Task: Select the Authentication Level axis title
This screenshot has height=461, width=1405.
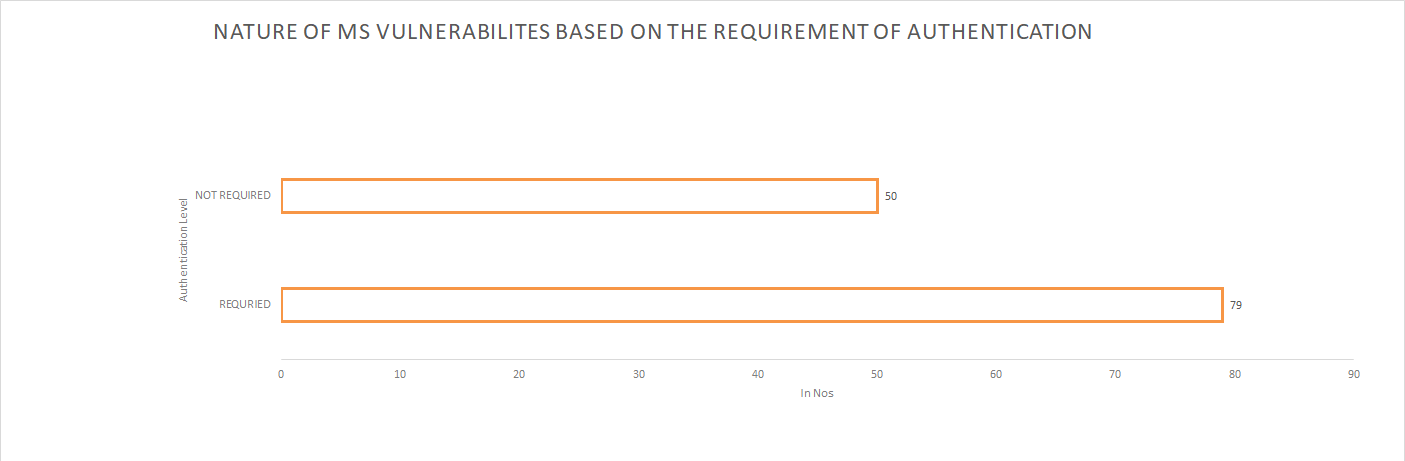Action: 183,250
